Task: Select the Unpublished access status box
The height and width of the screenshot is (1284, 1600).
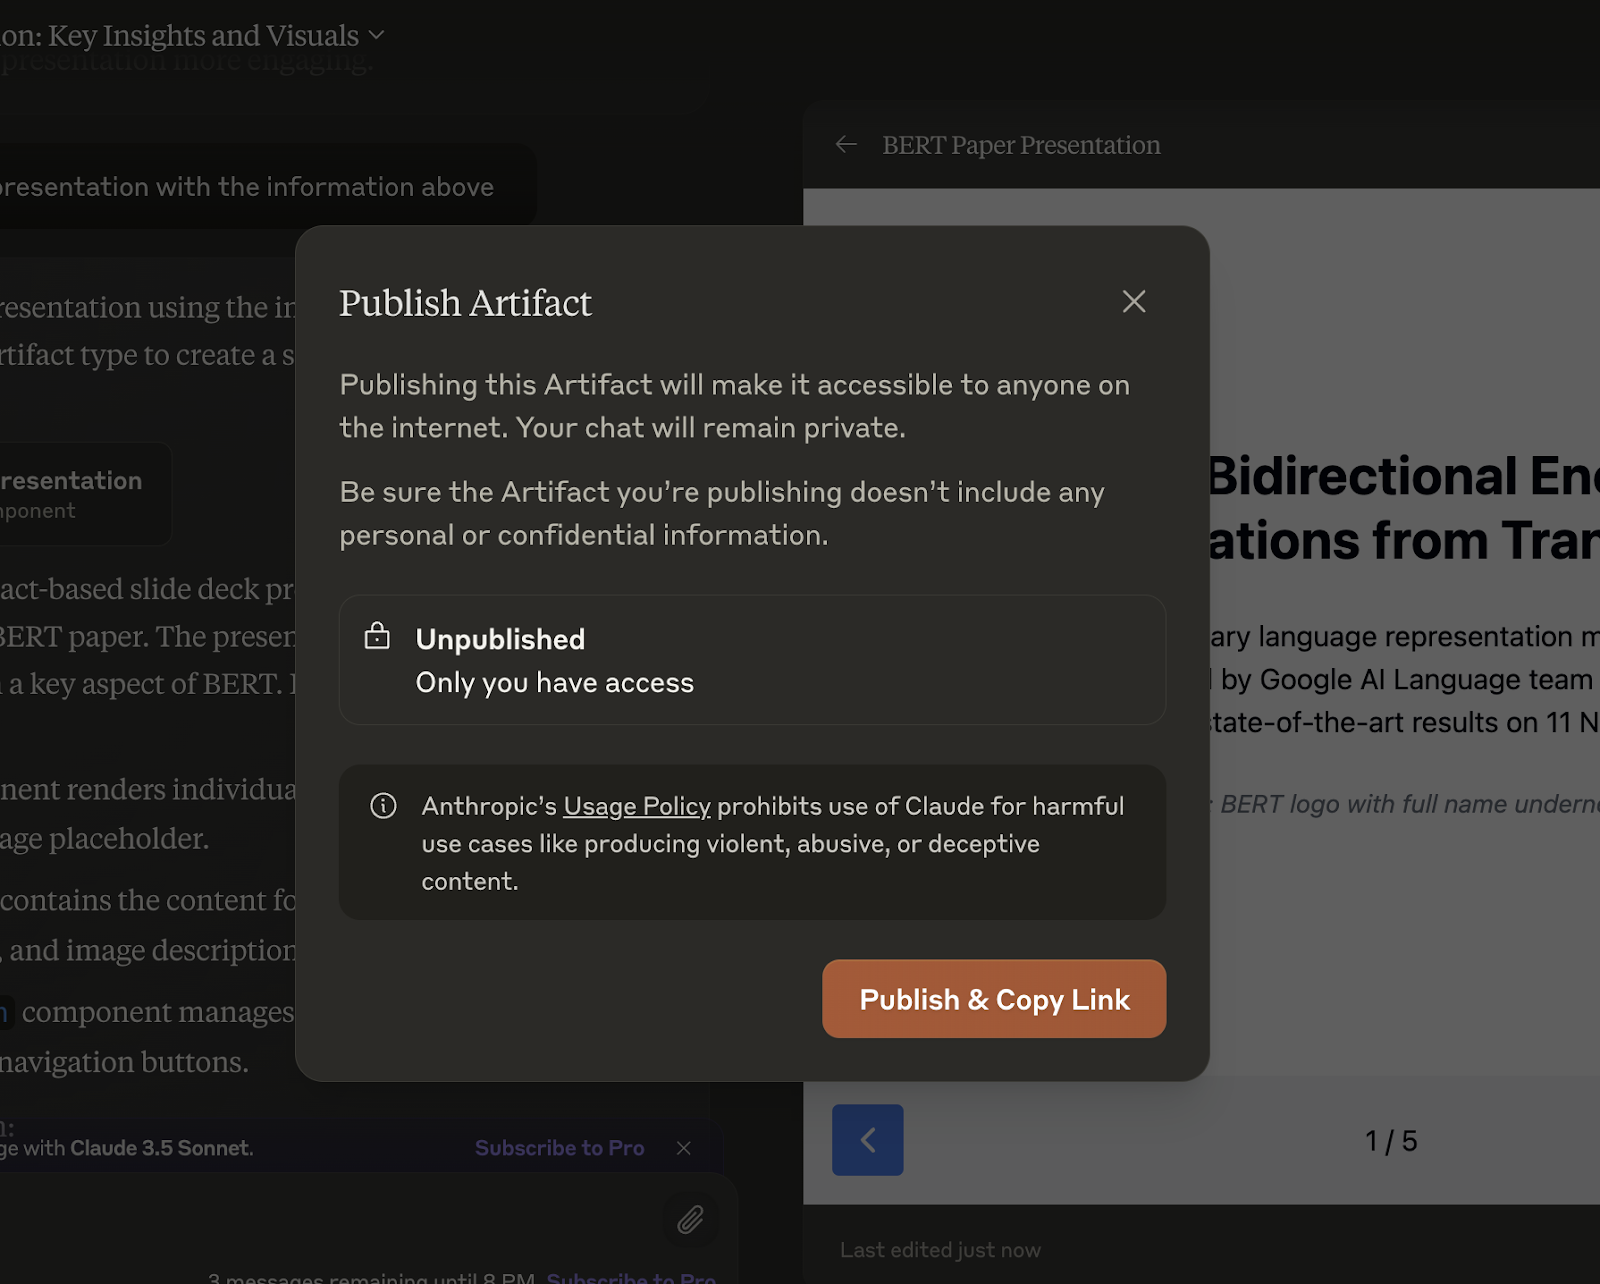Action: pyautogui.click(x=752, y=660)
